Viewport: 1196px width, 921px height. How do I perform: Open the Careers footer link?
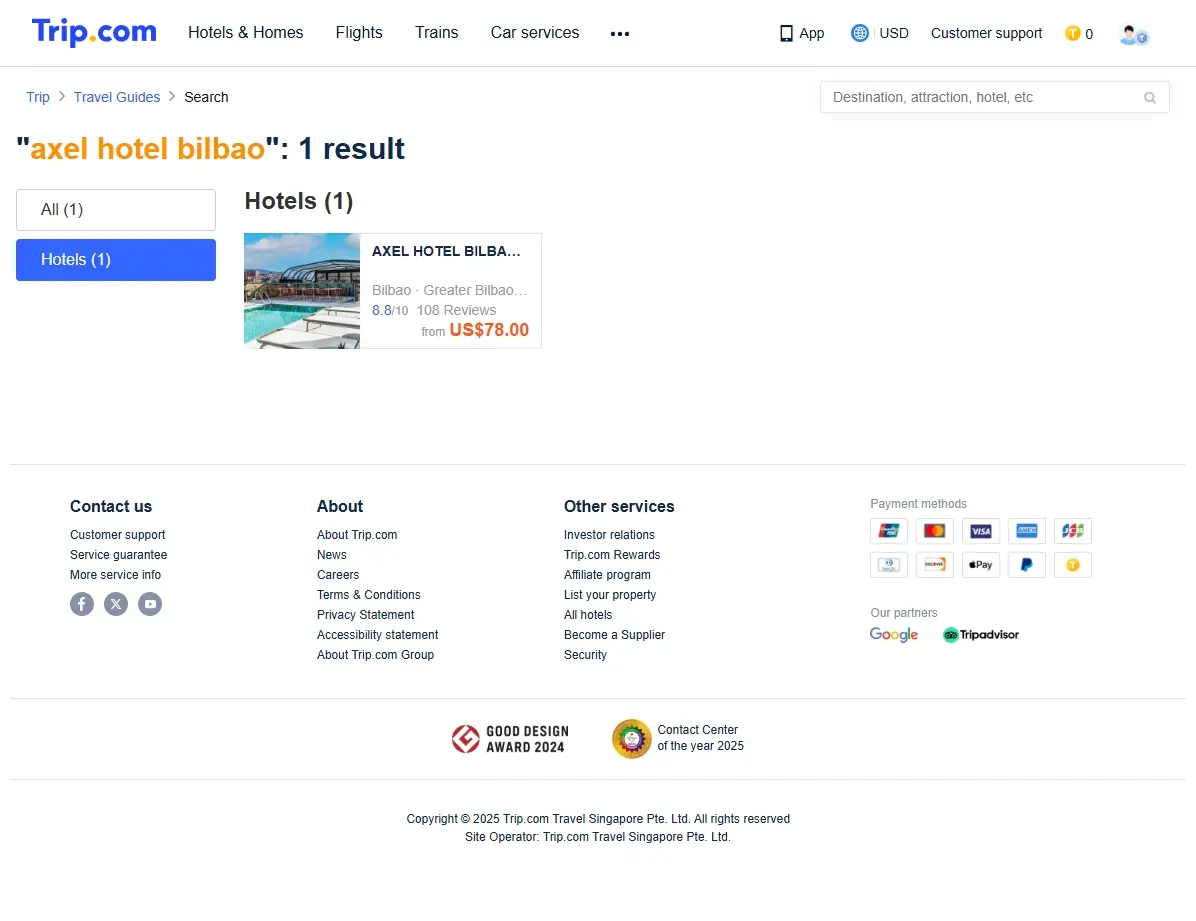coord(338,575)
